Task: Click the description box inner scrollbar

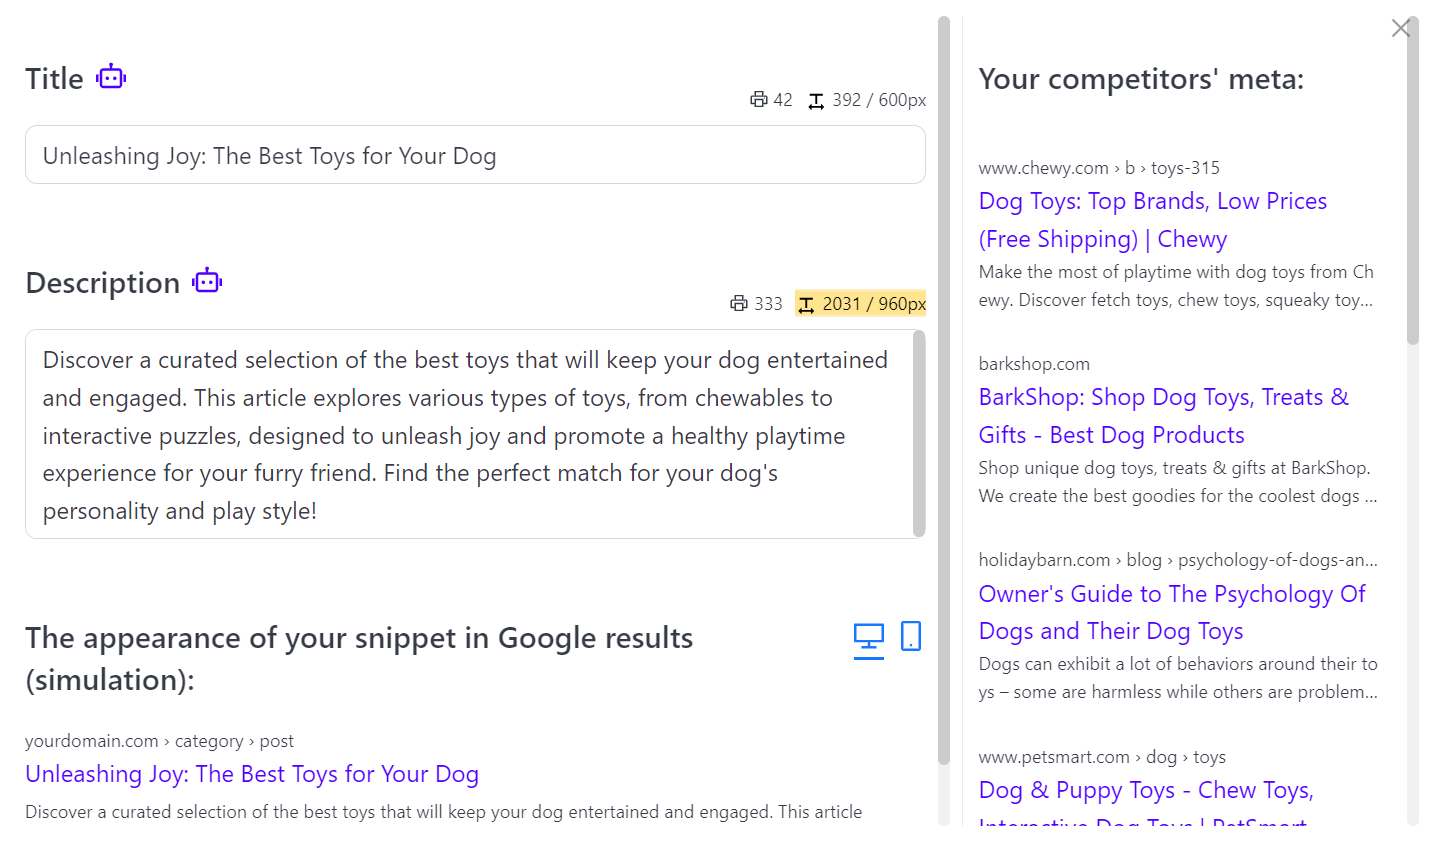Action: click(x=919, y=433)
